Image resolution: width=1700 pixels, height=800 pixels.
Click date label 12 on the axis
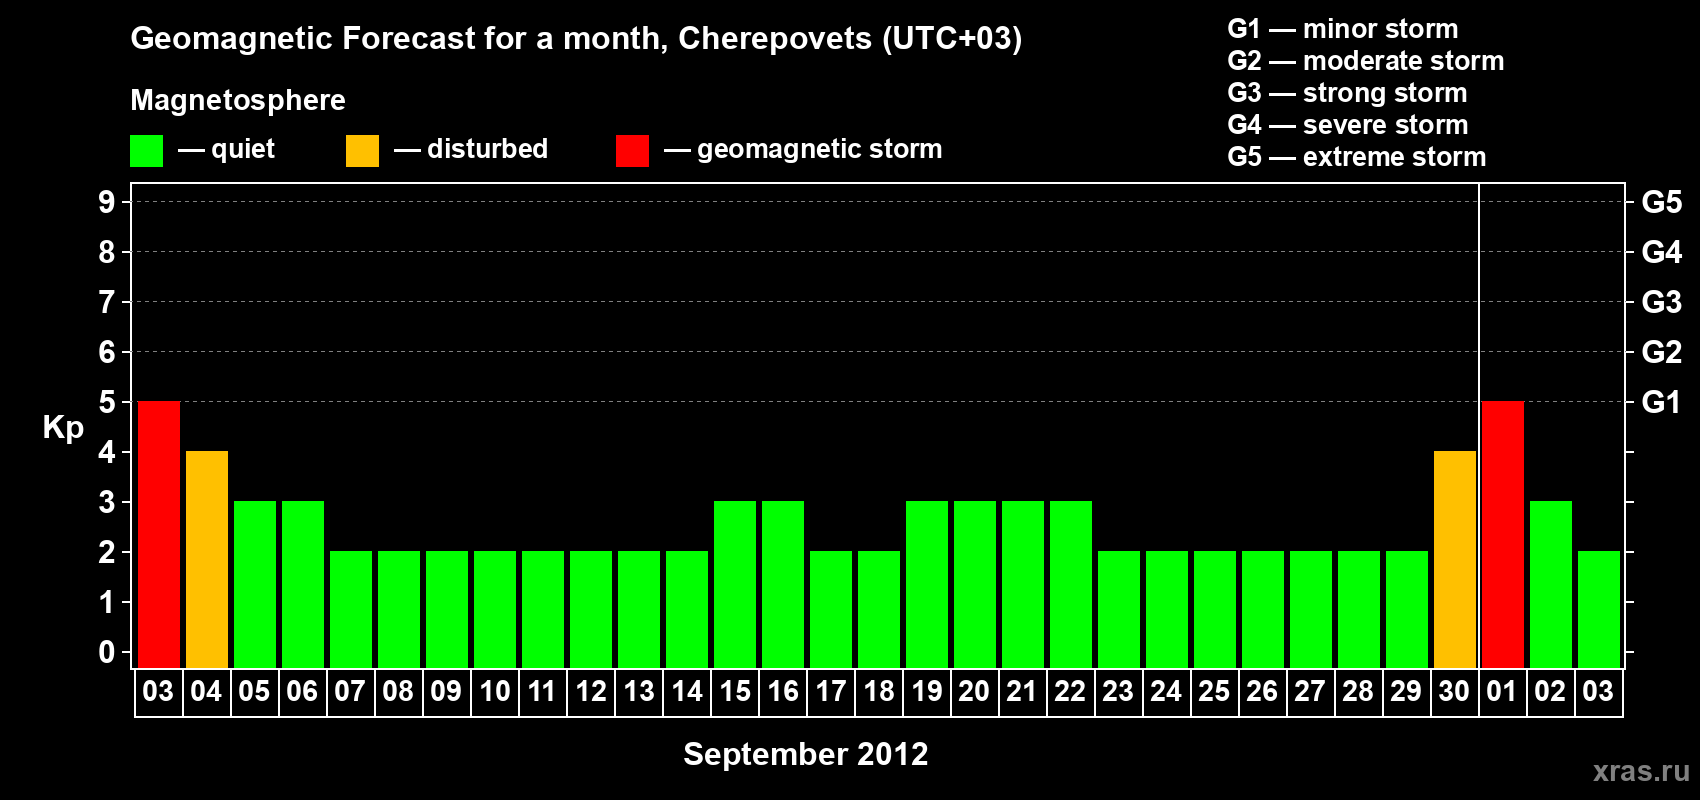590,692
